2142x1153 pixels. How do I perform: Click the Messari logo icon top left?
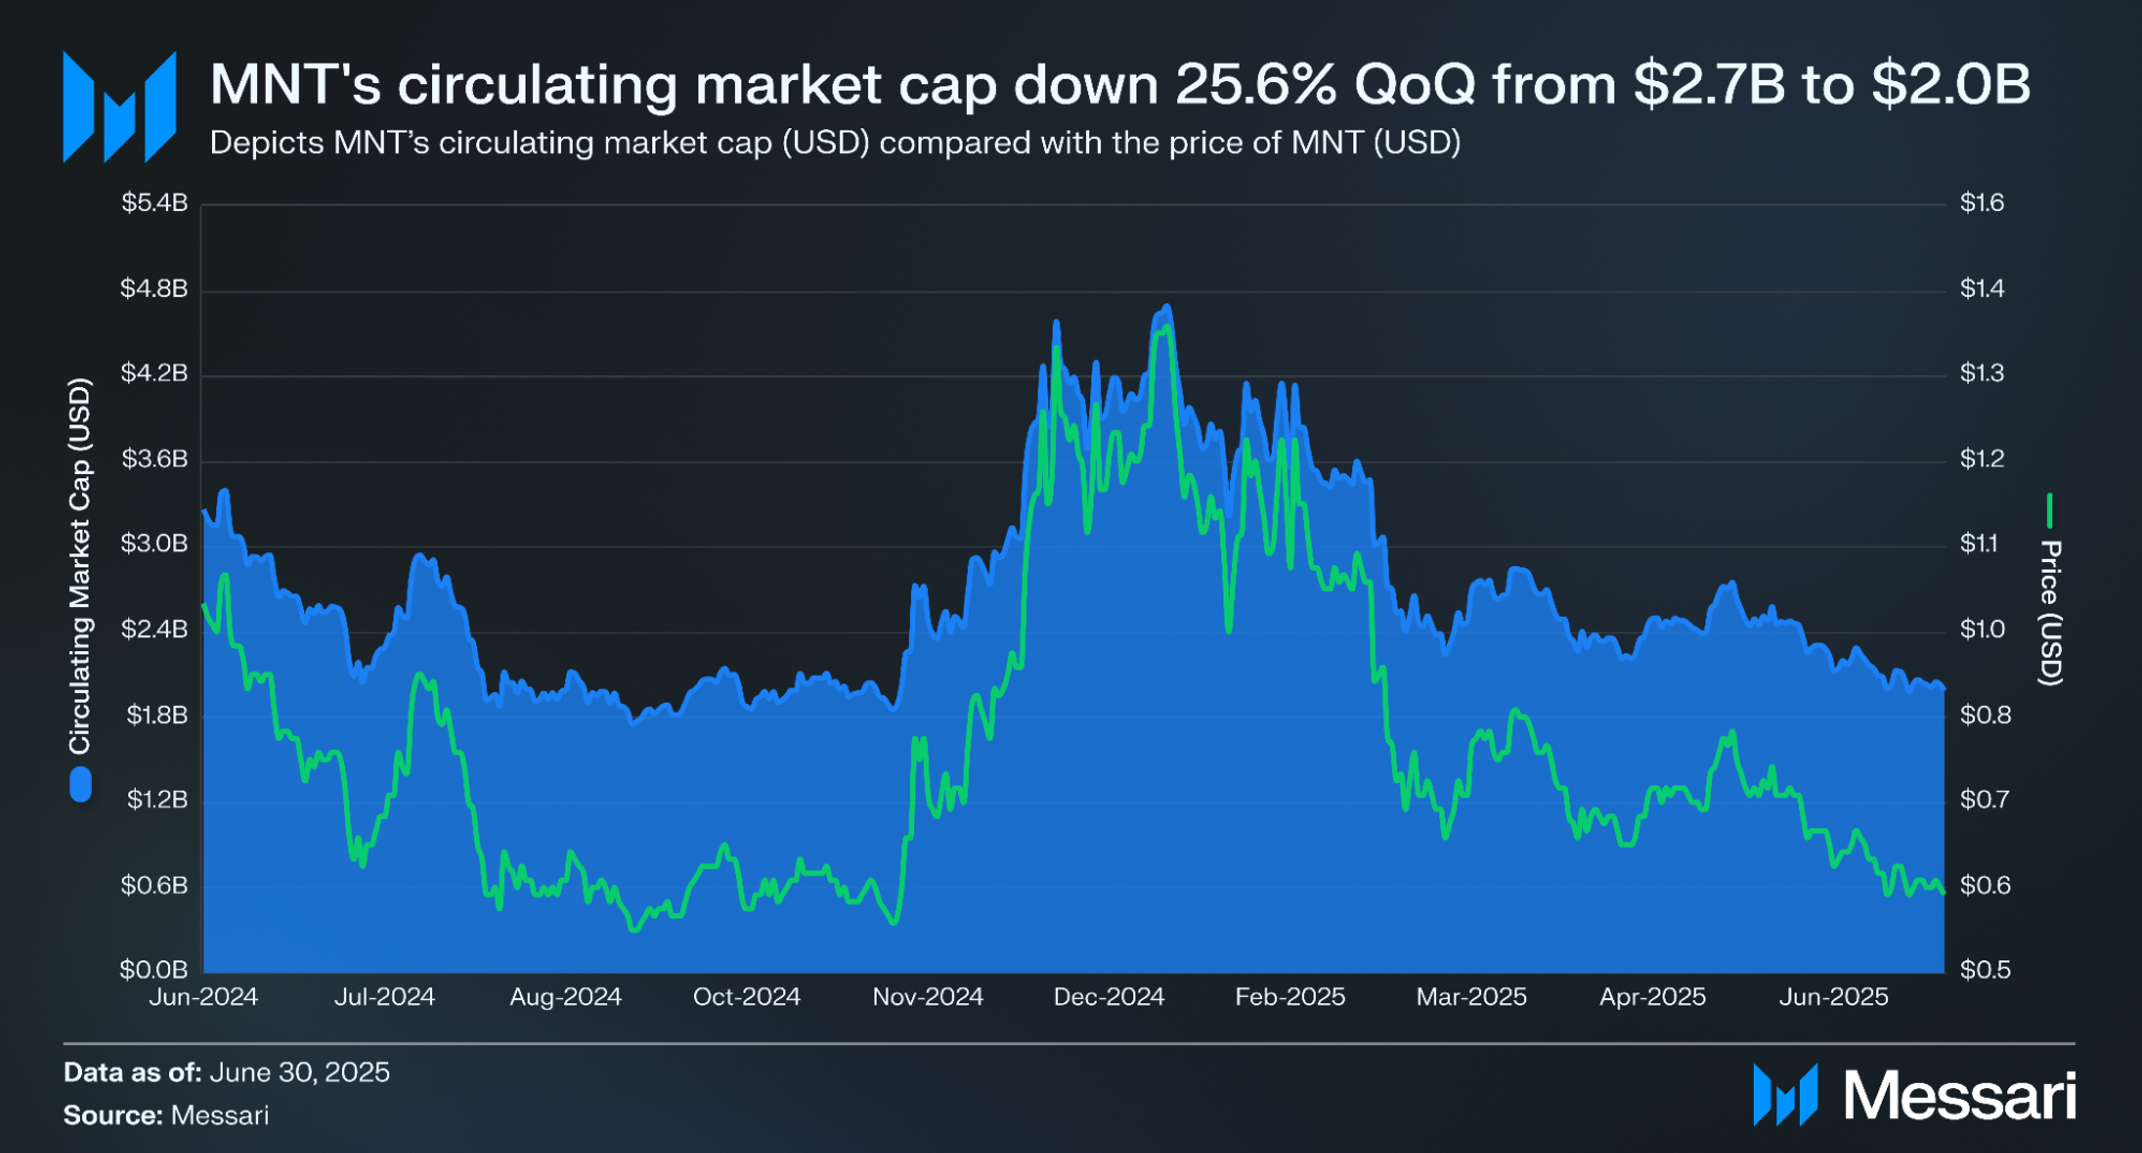click(x=119, y=107)
